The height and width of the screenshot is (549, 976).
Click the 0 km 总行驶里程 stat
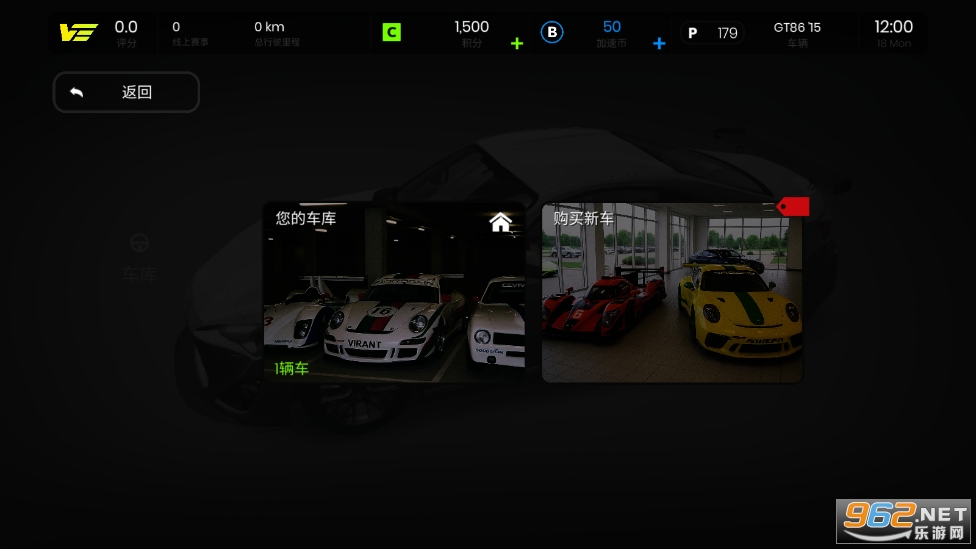(275, 33)
